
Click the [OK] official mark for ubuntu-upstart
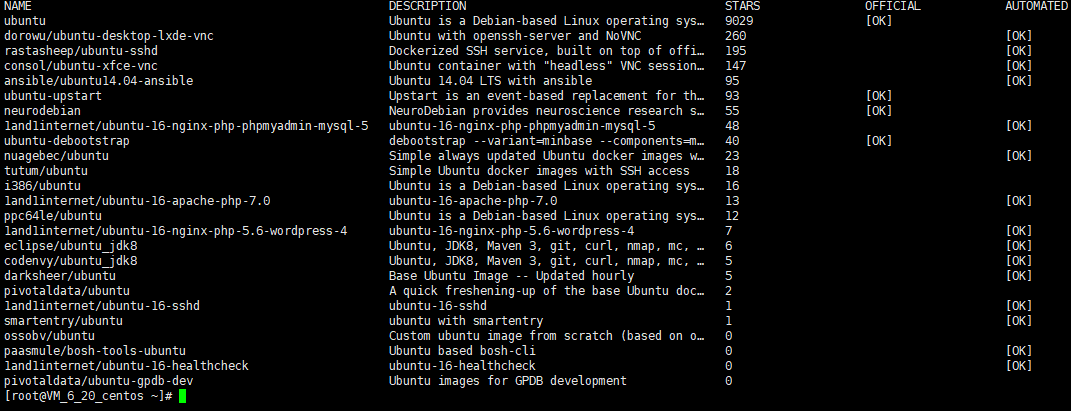878,96
